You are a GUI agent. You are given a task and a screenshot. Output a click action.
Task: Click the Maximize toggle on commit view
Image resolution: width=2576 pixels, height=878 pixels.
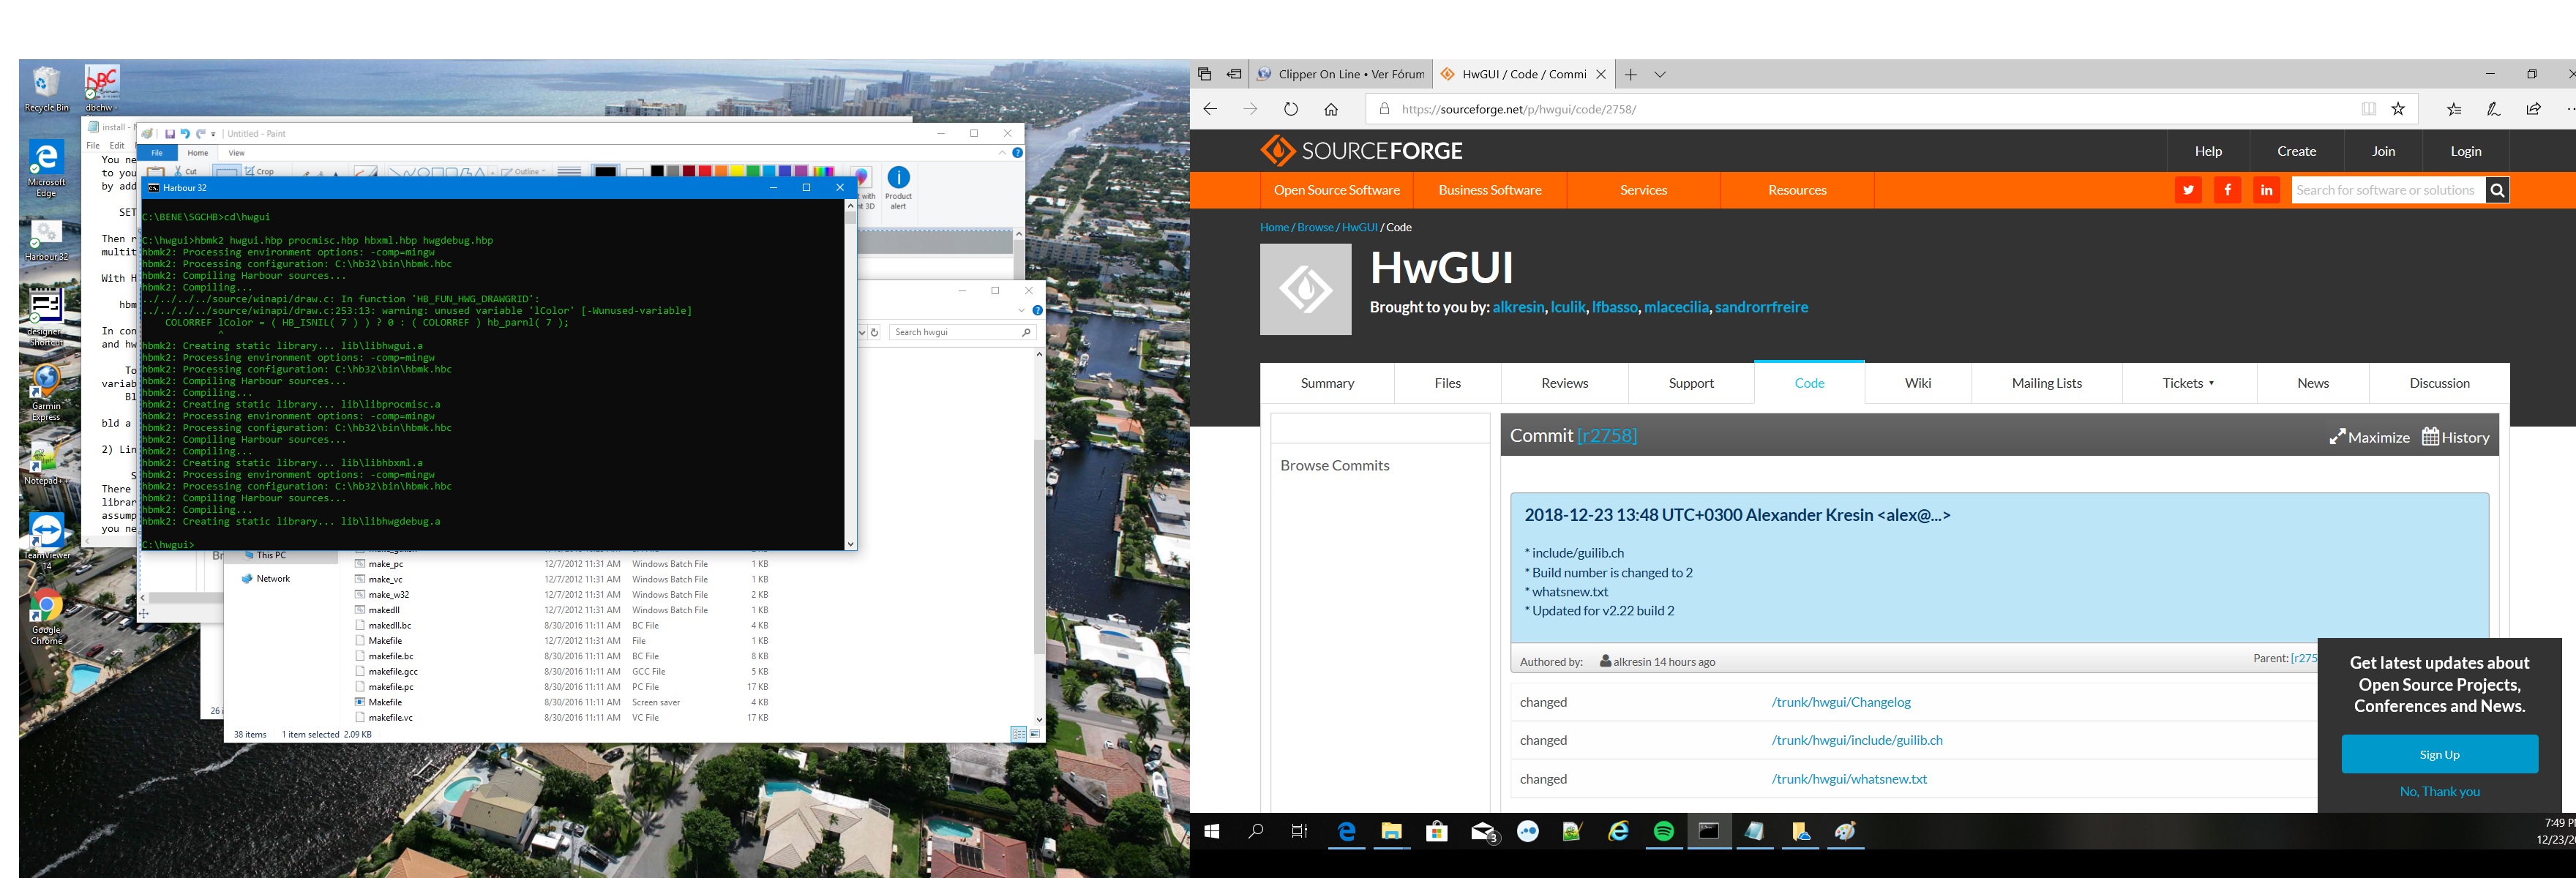[x=2369, y=436]
